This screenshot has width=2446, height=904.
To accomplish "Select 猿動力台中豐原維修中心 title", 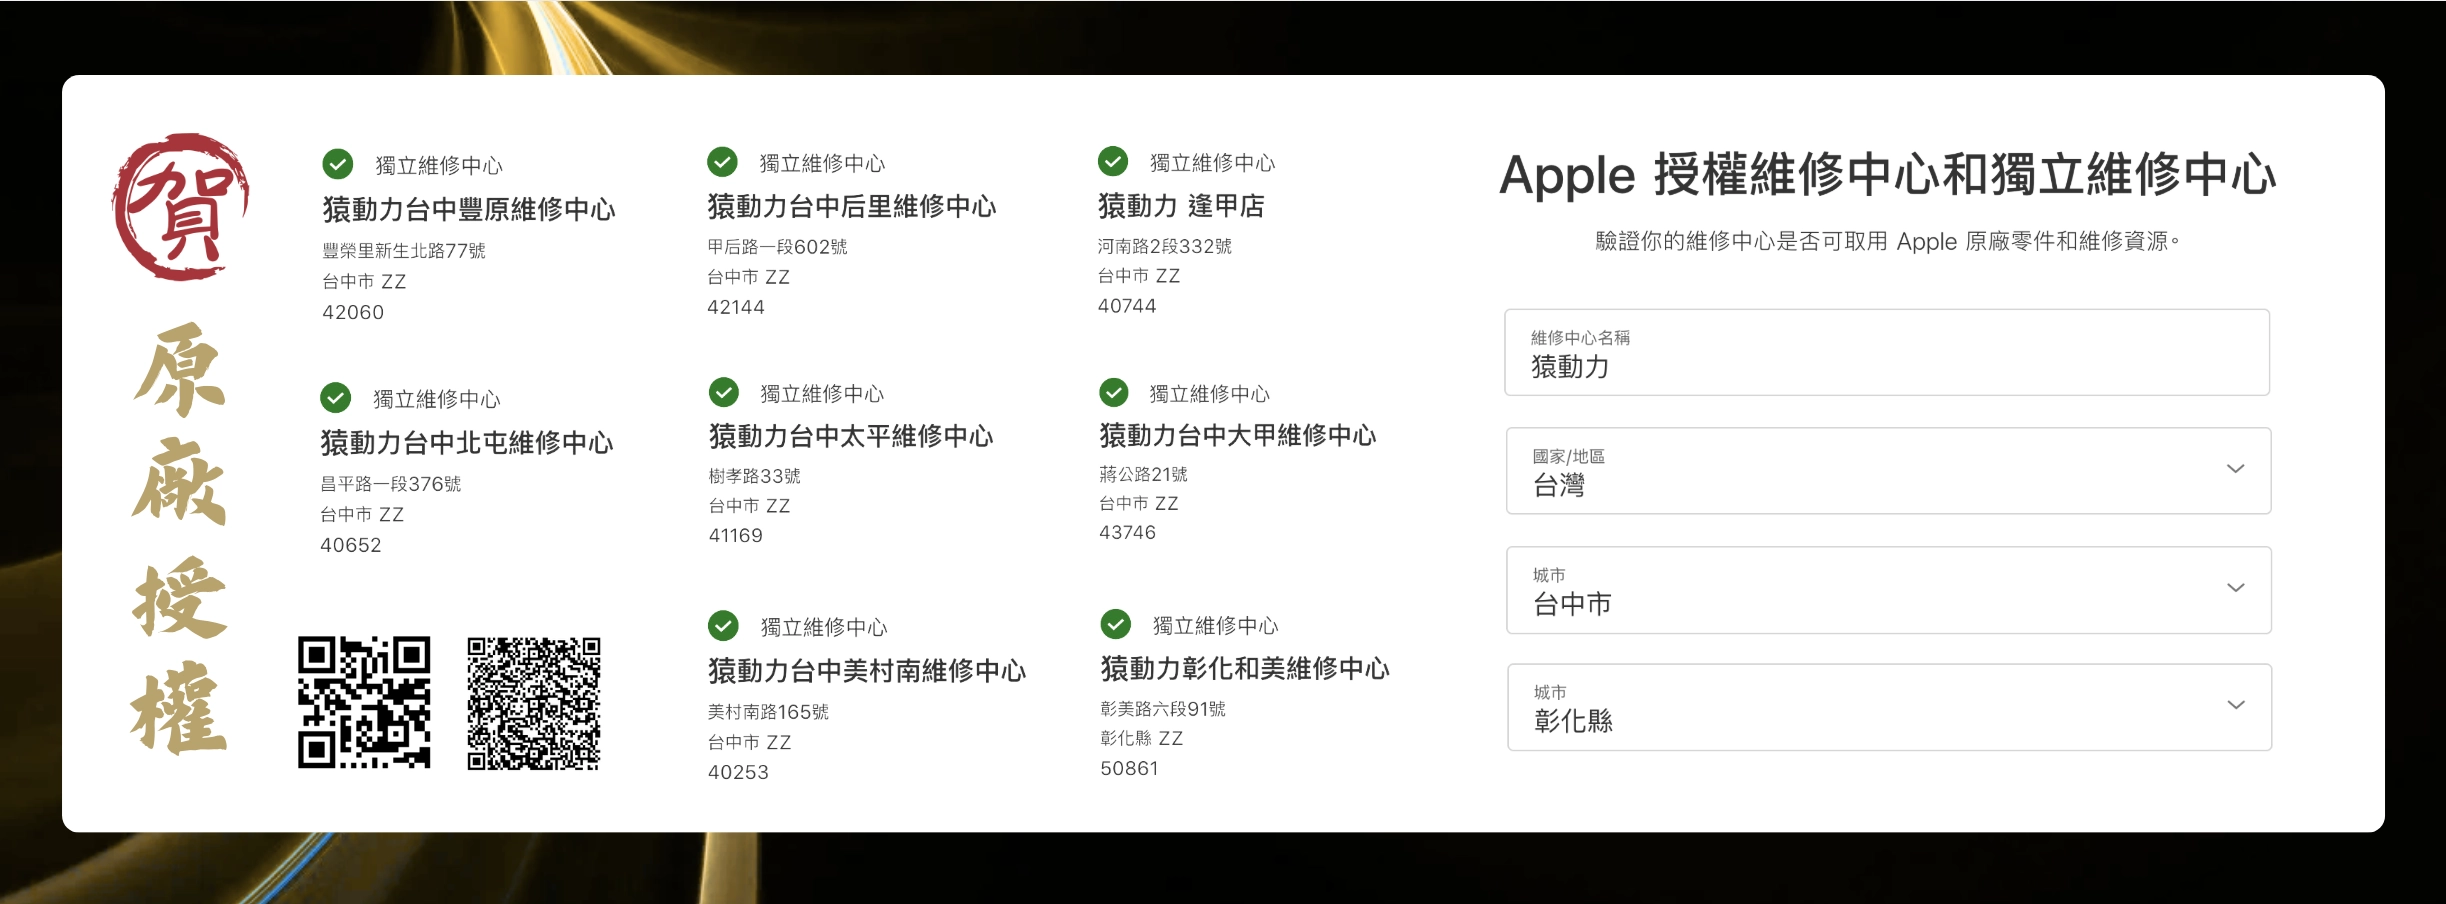I will (469, 209).
